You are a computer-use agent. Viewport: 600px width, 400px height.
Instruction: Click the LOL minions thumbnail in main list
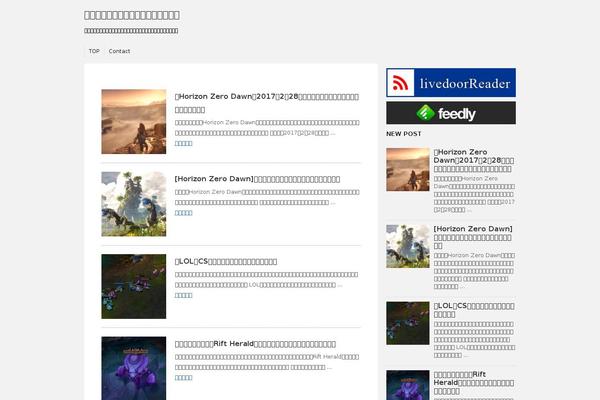click(134, 286)
